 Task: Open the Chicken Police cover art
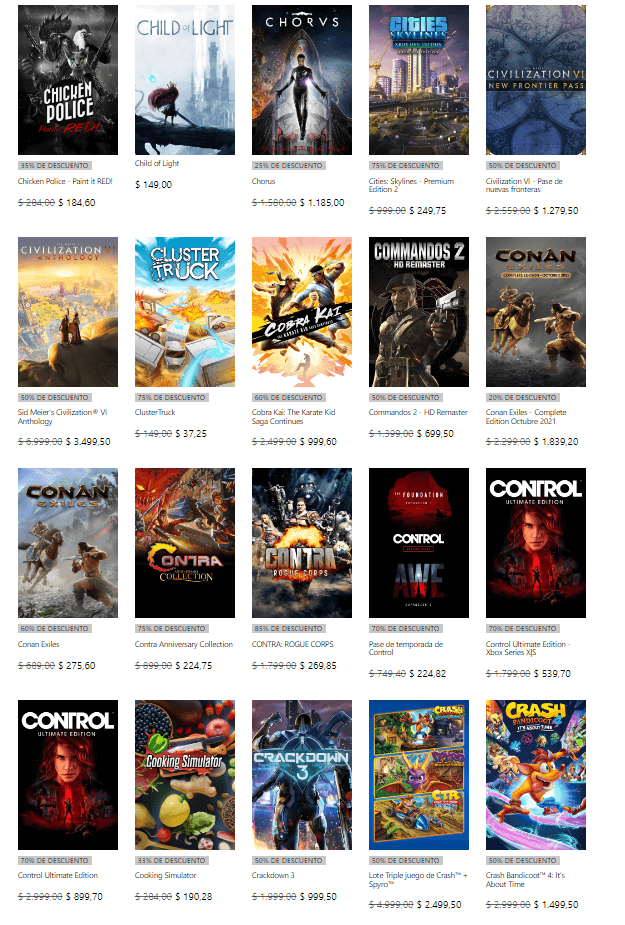point(68,80)
